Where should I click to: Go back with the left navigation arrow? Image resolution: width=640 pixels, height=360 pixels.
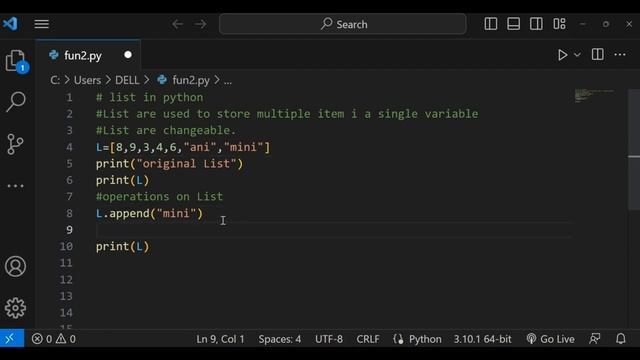[178, 24]
